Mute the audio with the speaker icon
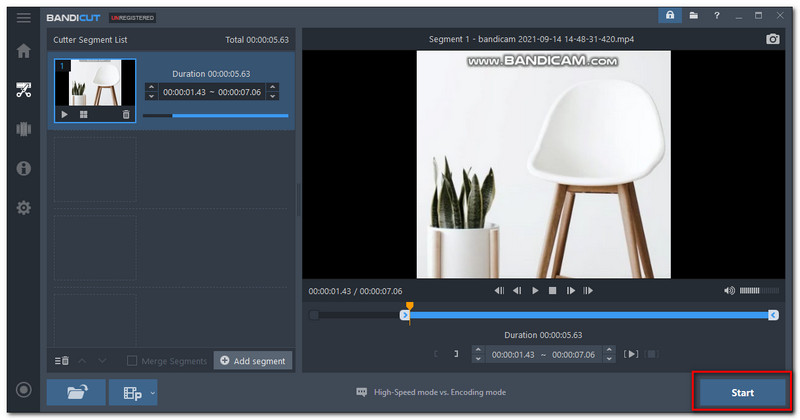 tap(729, 291)
